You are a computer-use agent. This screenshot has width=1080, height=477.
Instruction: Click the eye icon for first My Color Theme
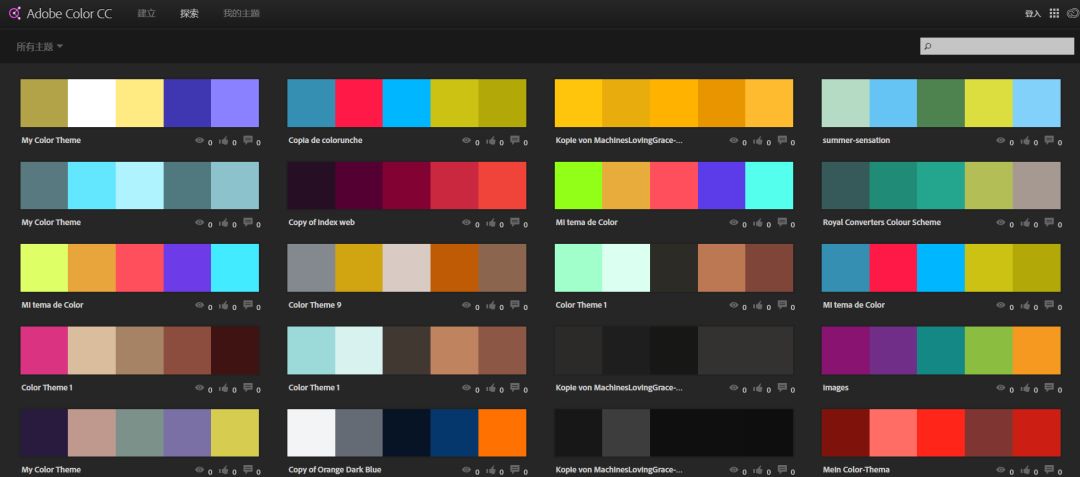tap(199, 141)
